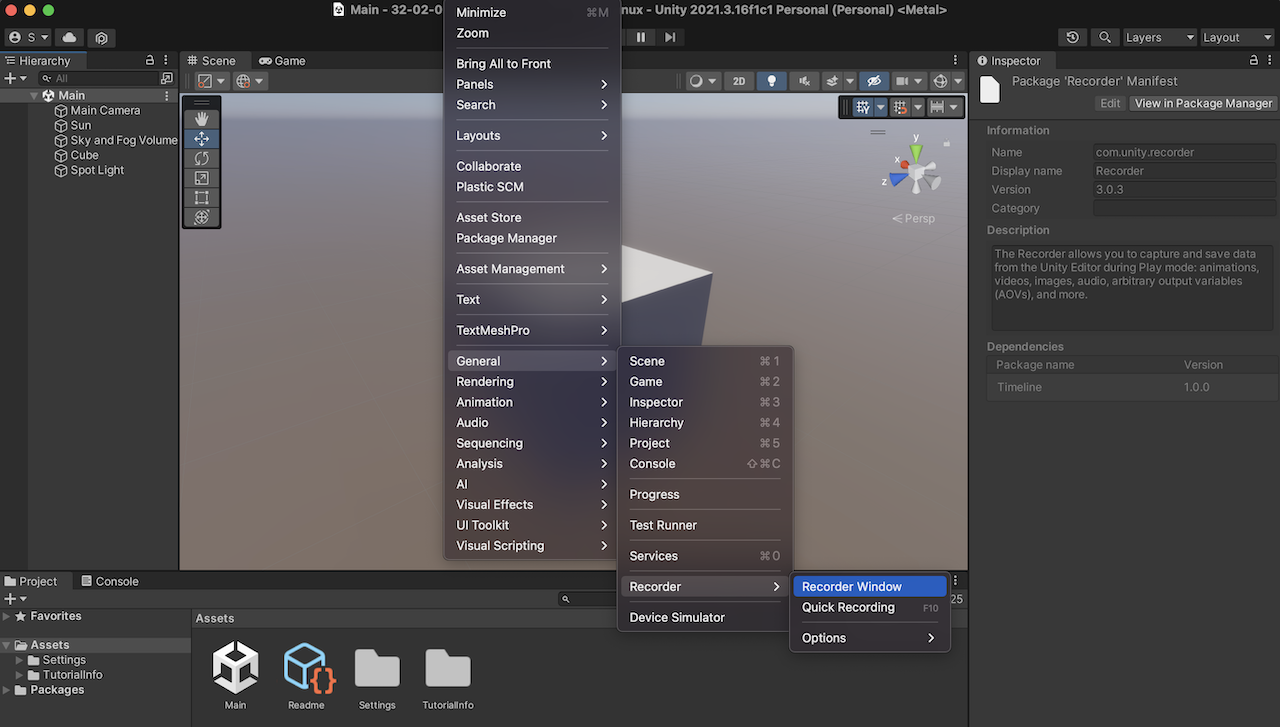
Task: Click the Pause playback button
Action: tap(641, 37)
